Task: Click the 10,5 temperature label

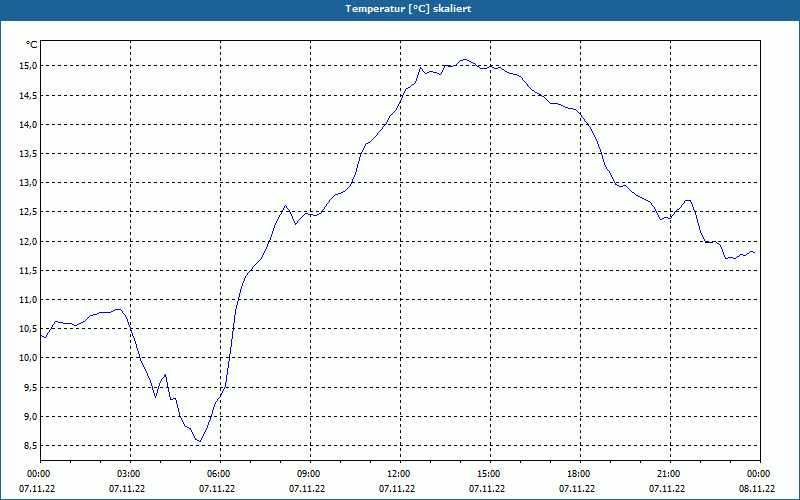Action: click(x=29, y=329)
